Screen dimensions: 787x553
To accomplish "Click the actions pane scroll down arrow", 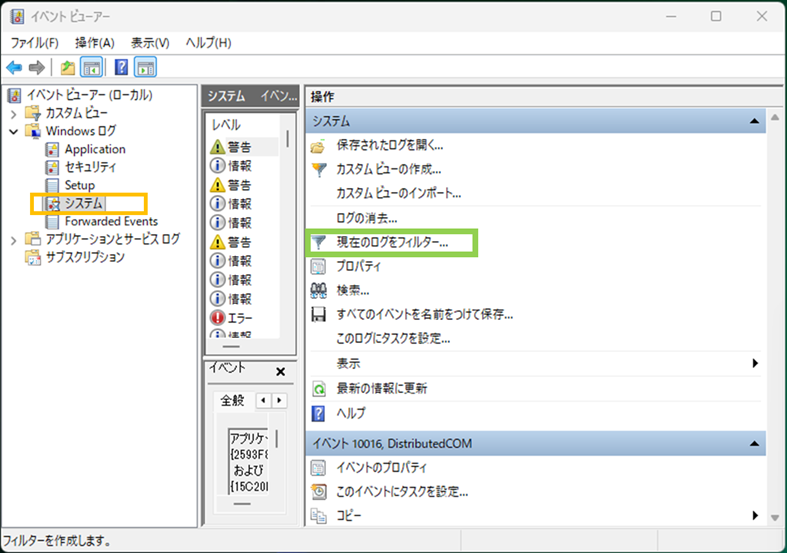I will coord(775,518).
